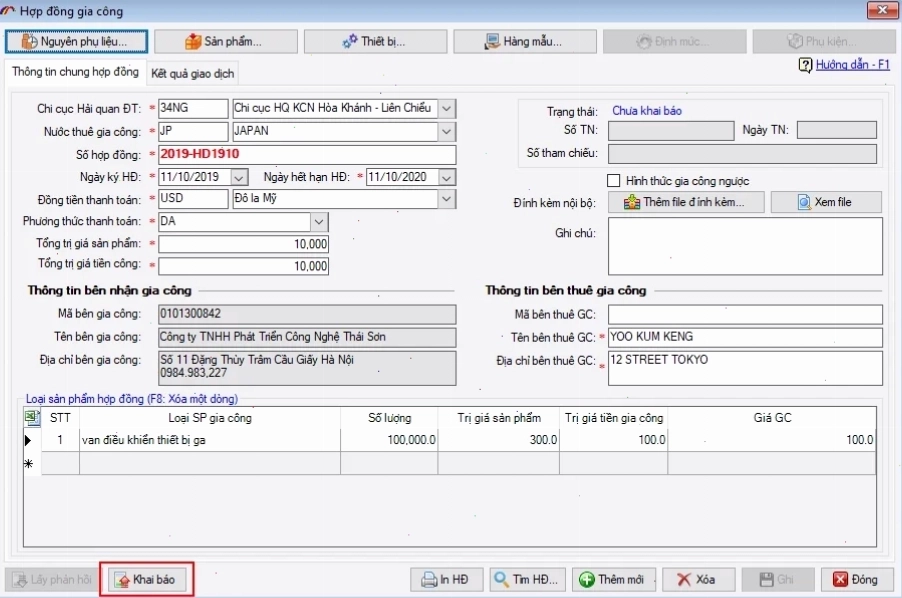
Task: Open the Sản phẩm products list
Action: pyautogui.click(x=226, y=41)
